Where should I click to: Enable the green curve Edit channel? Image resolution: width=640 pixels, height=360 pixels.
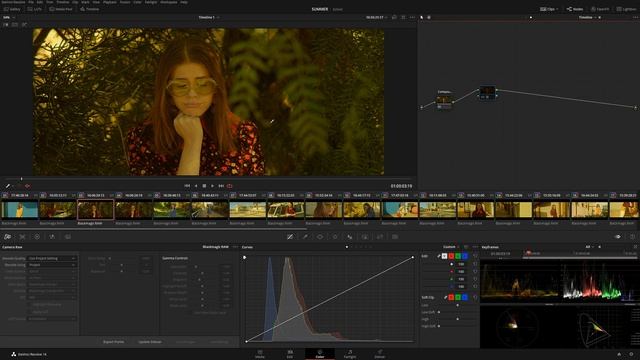458,256
